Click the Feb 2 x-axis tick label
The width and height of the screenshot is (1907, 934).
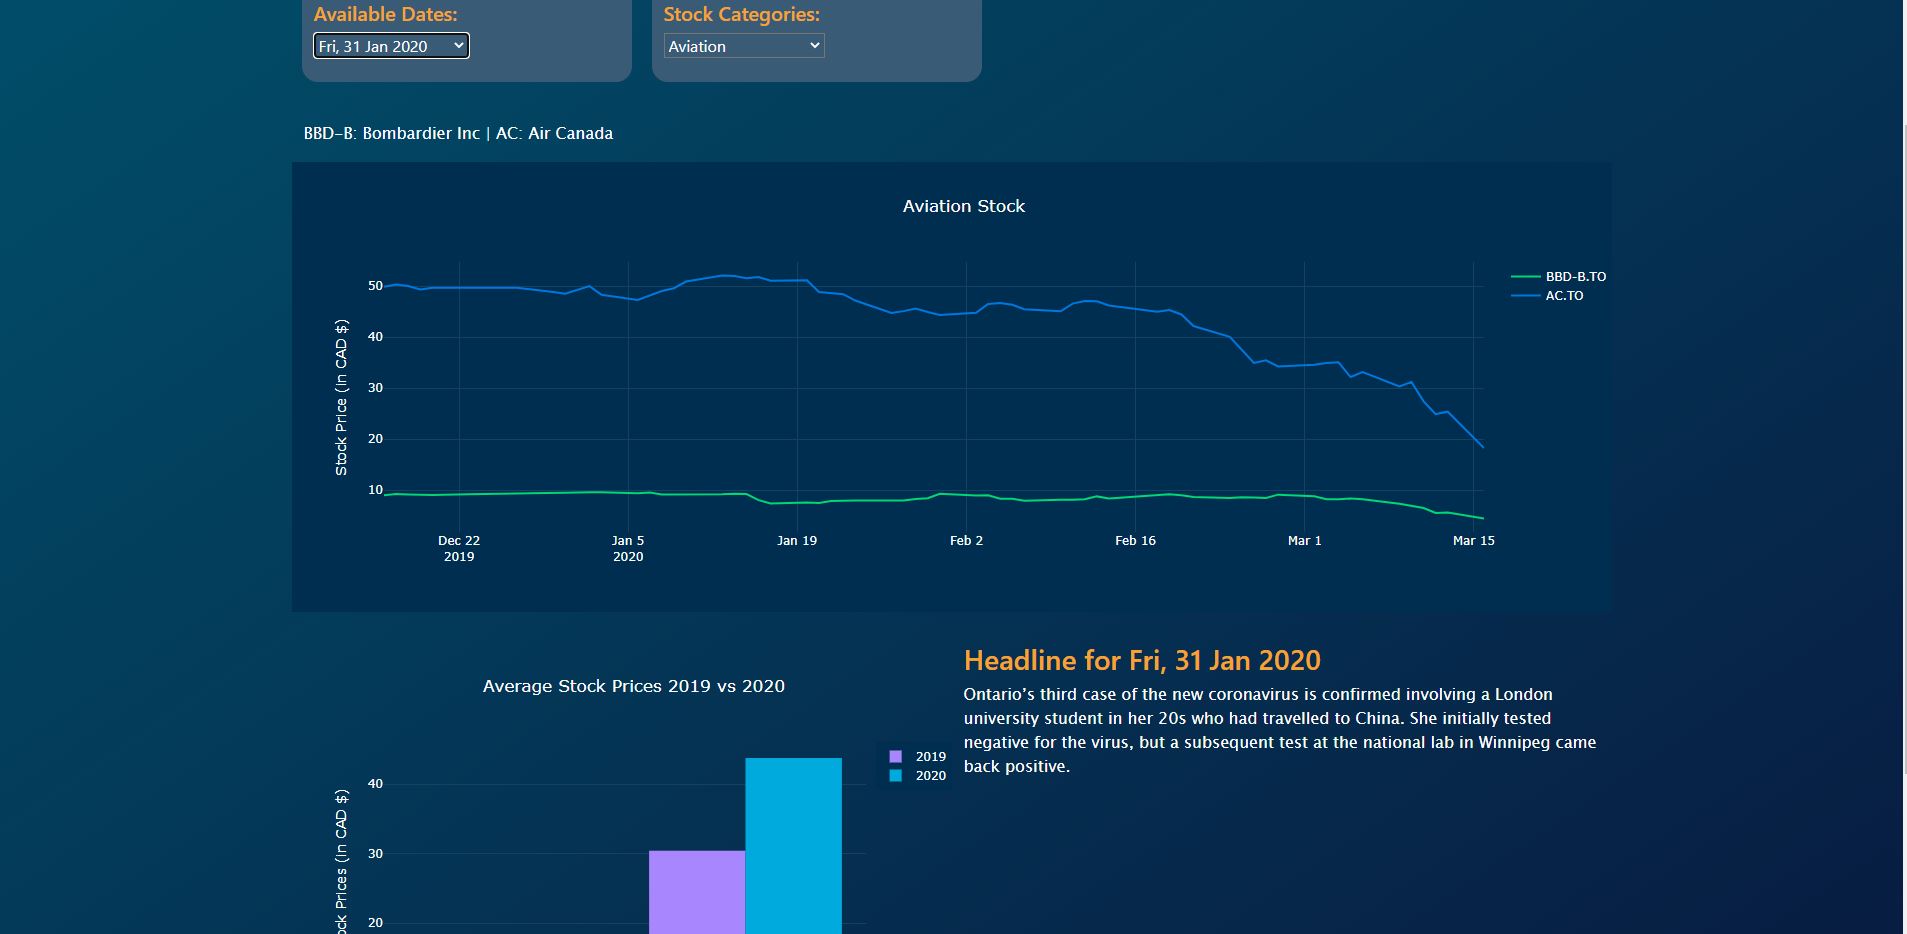coord(966,541)
